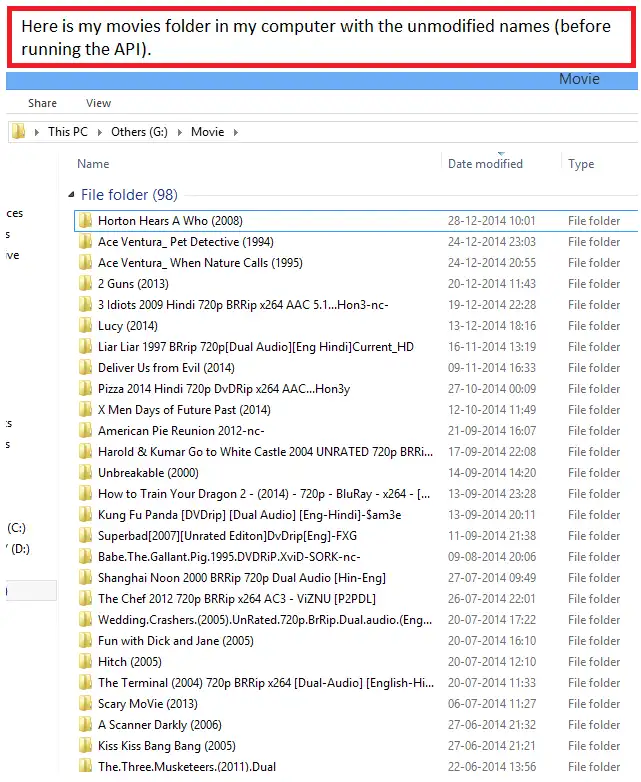This screenshot has width=641, height=782.
Task: Select 'The.Three.Musketeers.(2011).Dual' folder name
Action: coord(187,767)
